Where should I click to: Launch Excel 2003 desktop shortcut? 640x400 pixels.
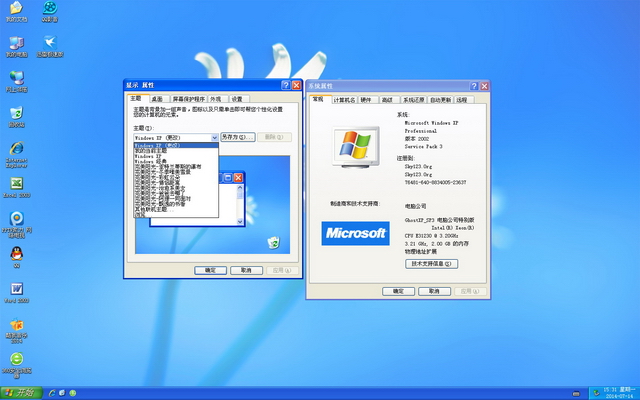pyautogui.click(x=16, y=187)
